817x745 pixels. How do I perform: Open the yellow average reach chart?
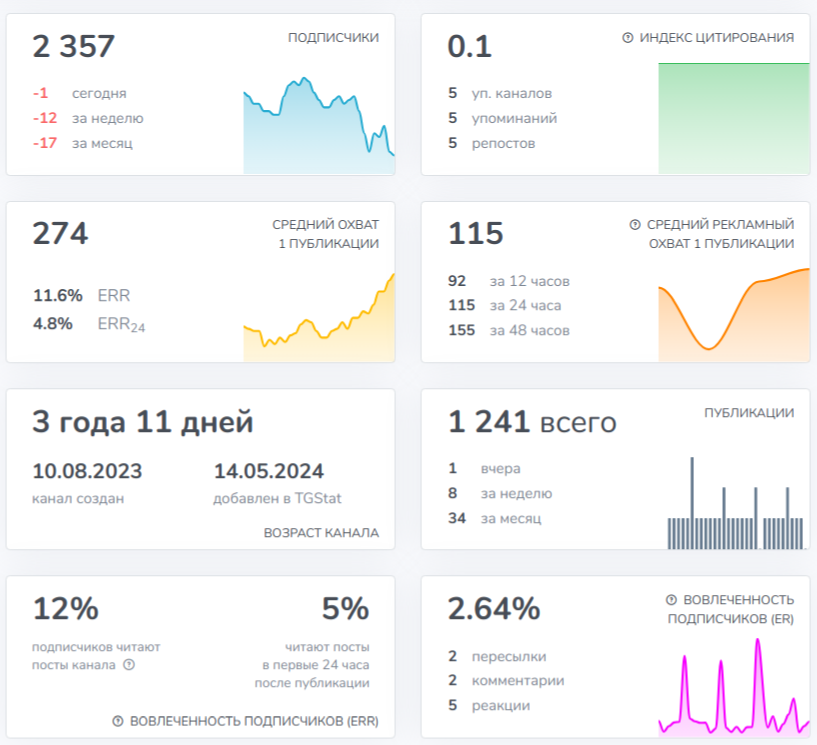(x=319, y=317)
